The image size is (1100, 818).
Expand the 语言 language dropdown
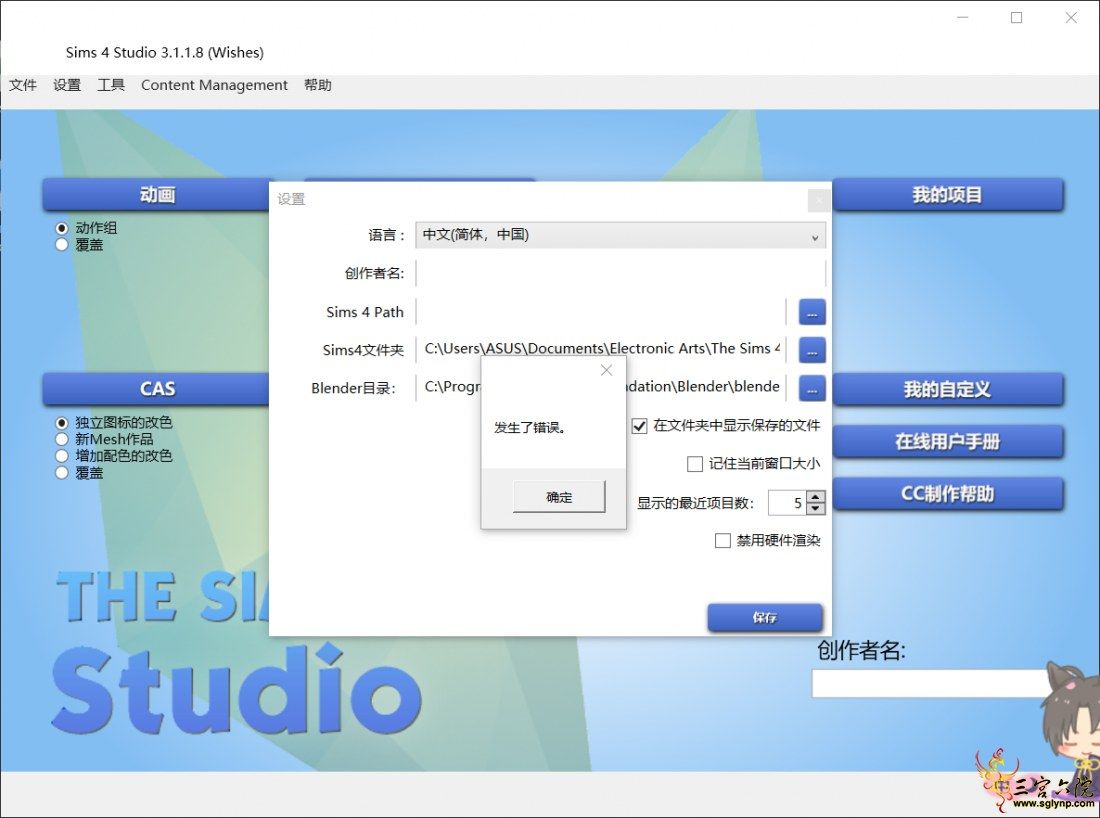point(620,235)
